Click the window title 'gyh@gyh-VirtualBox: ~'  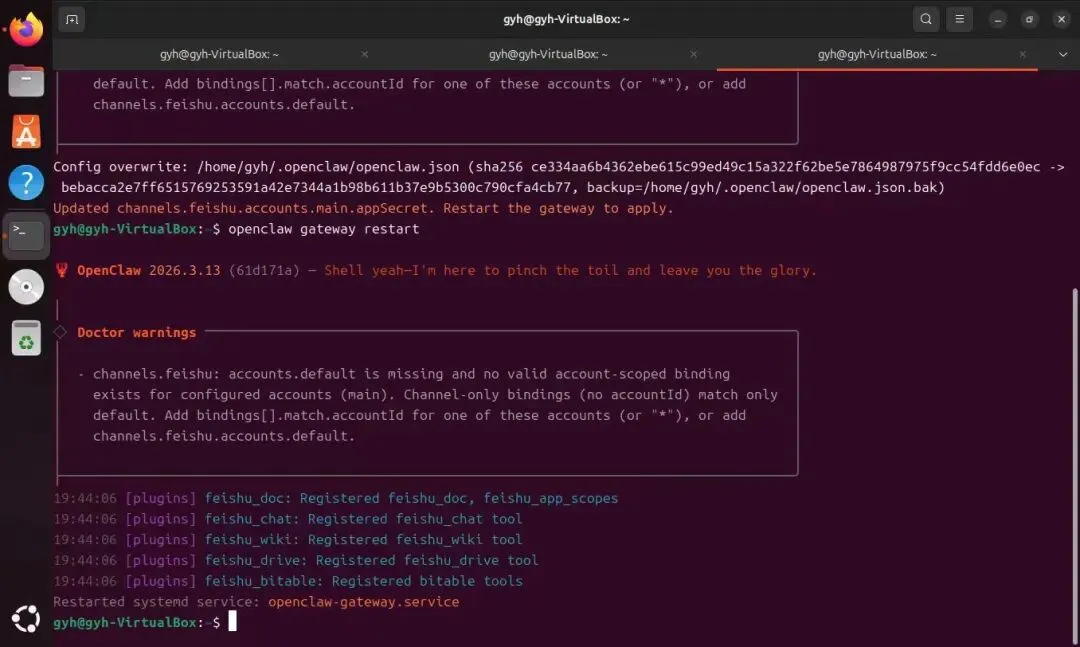pos(566,19)
